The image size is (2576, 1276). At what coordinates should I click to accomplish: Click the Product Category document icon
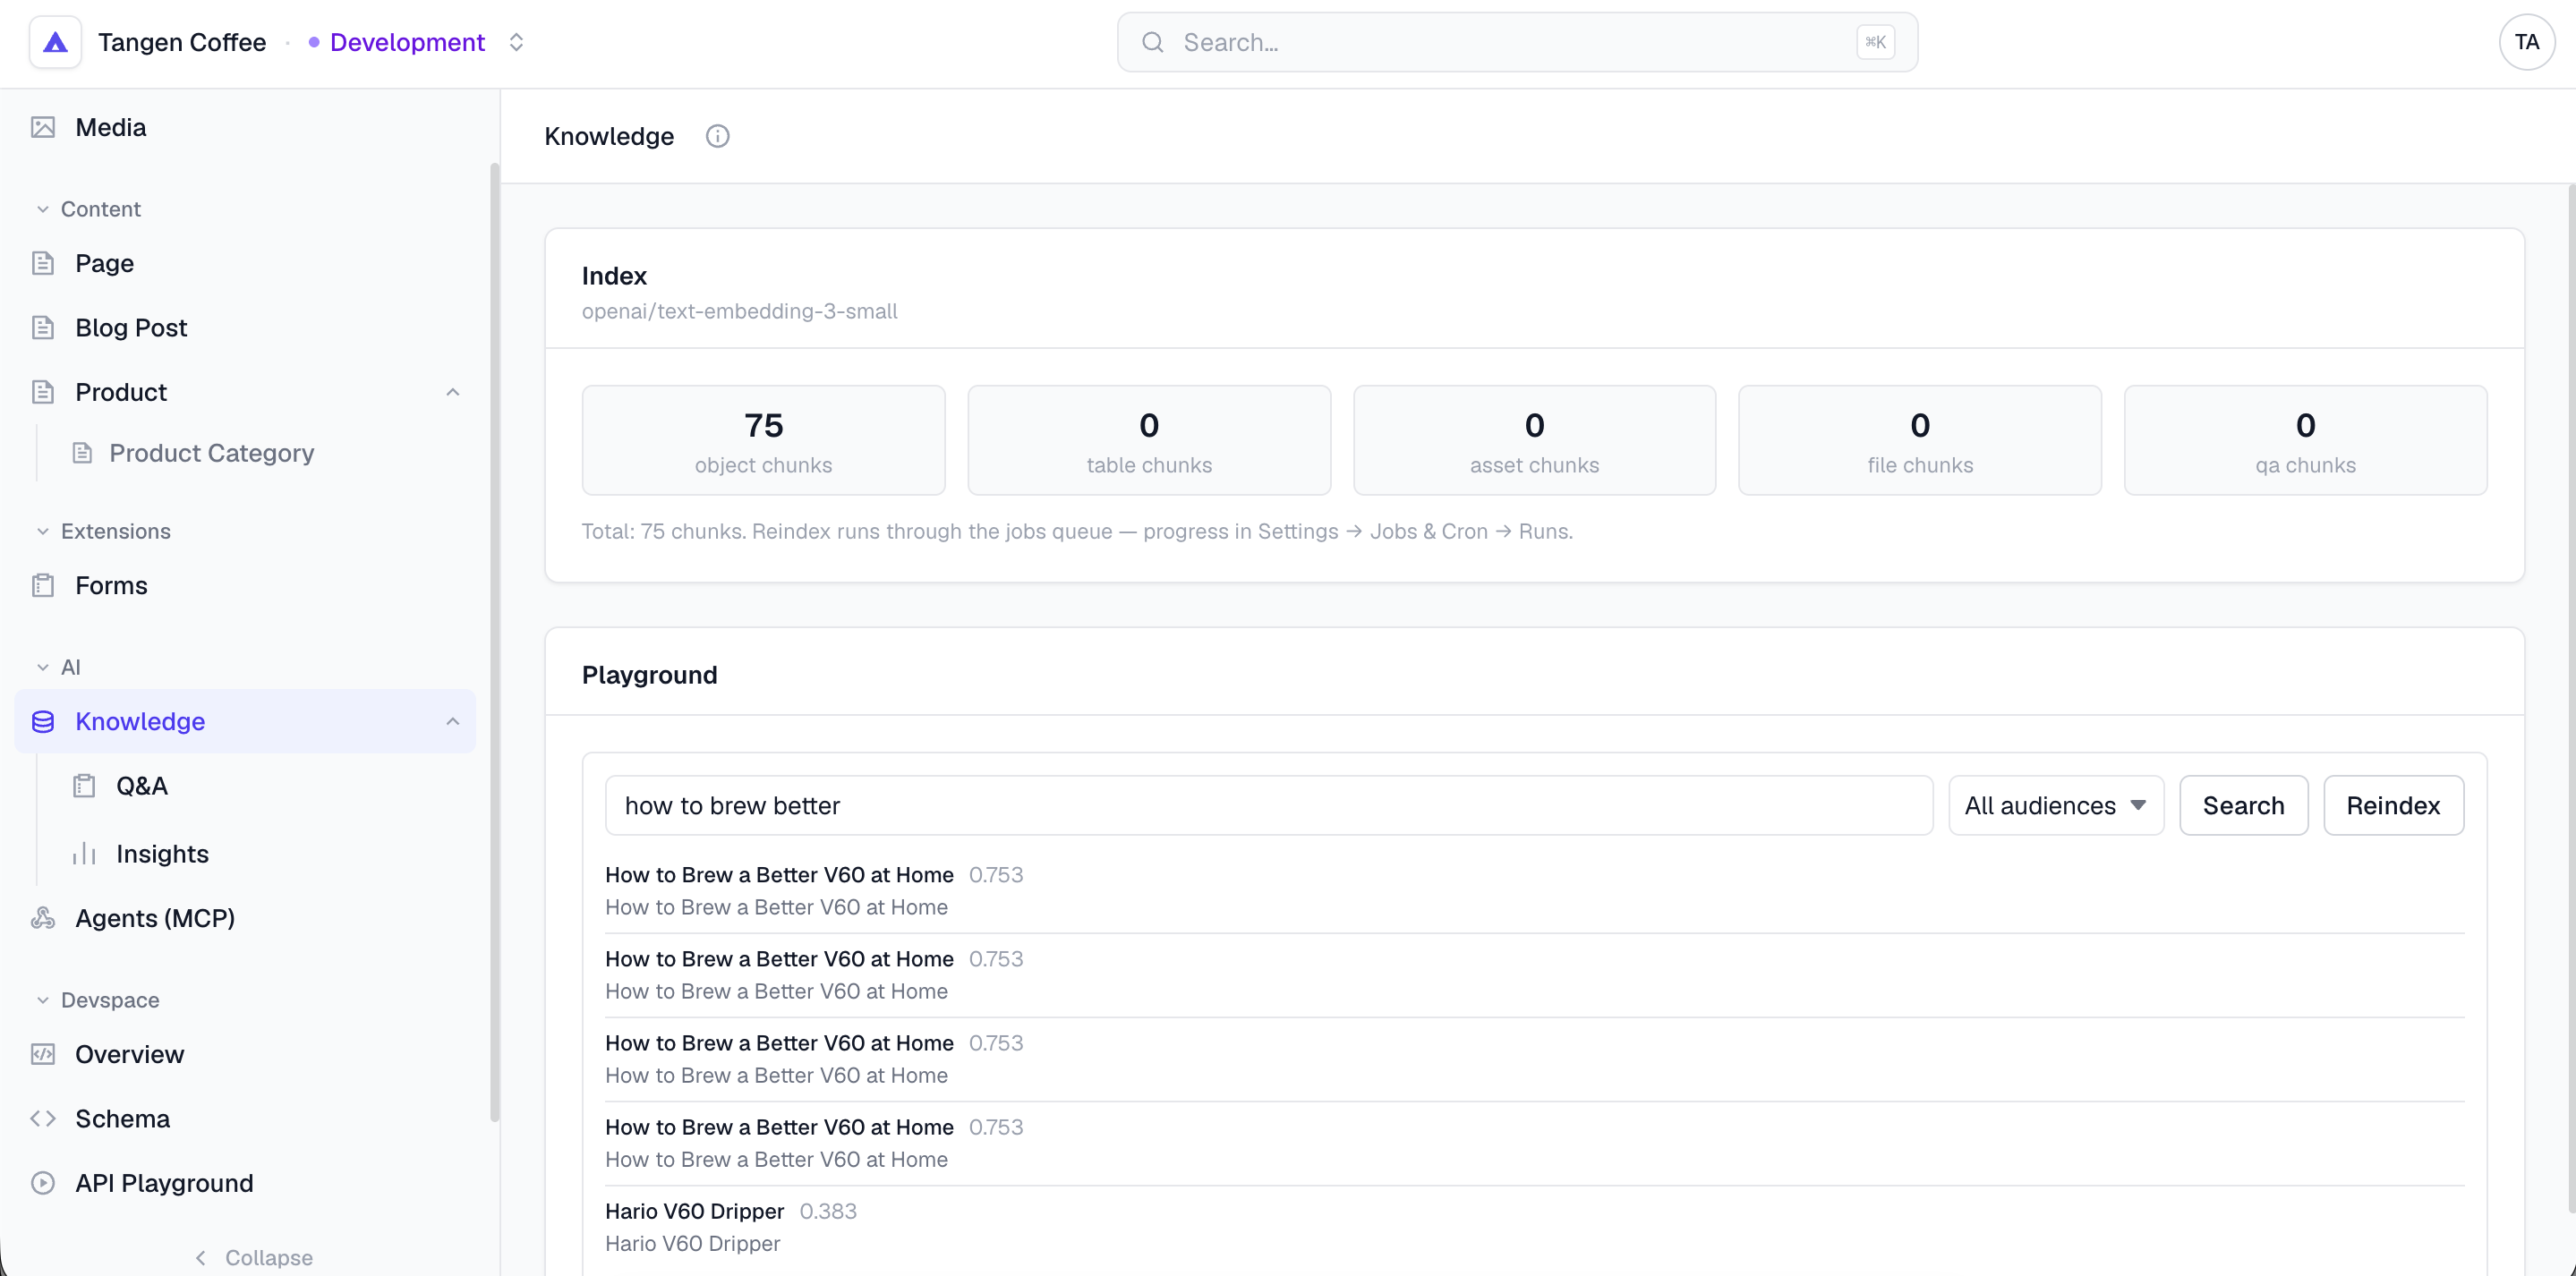83,453
